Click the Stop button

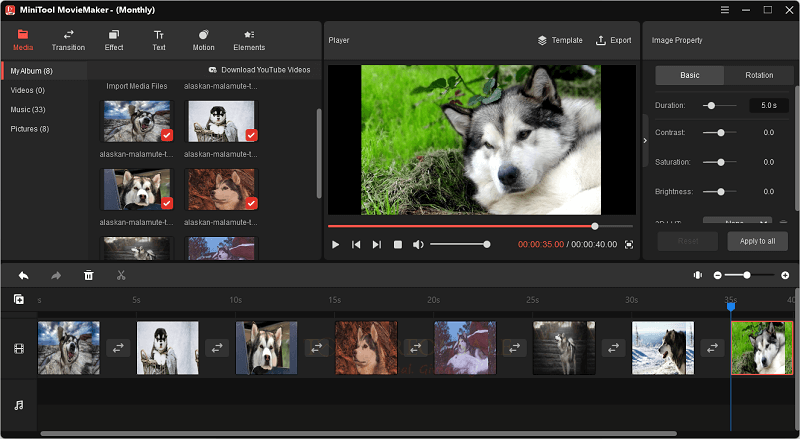(398, 245)
